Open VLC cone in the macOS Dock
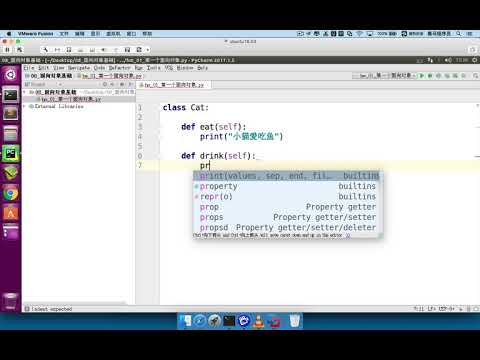 258,321
